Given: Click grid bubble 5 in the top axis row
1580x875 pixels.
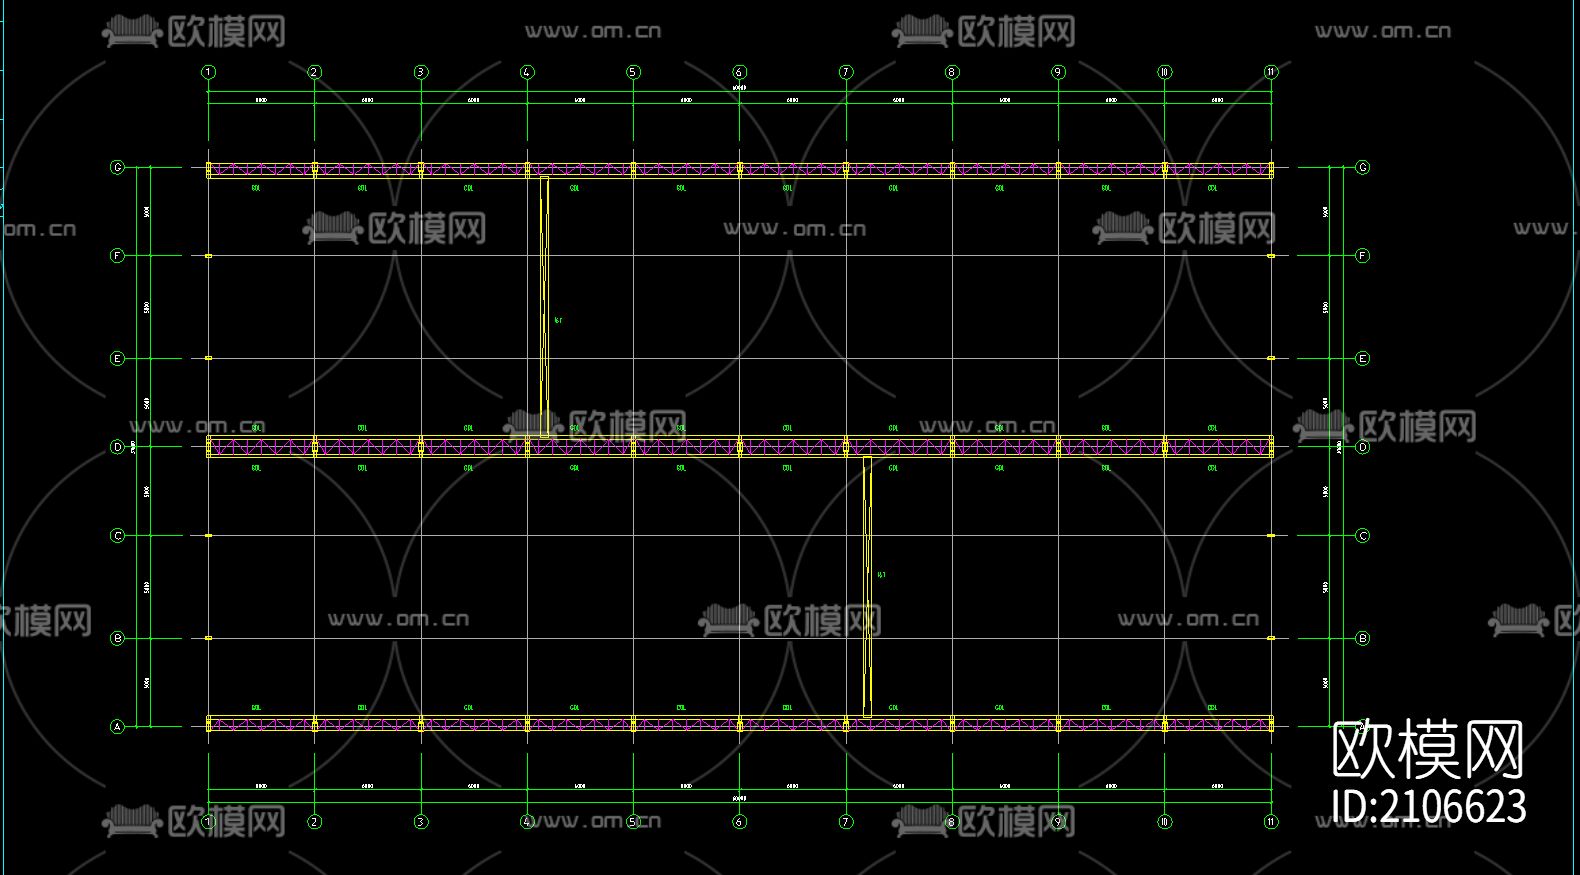Looking at the screenshot, I should pyautogui.click(x=633, y=72).
